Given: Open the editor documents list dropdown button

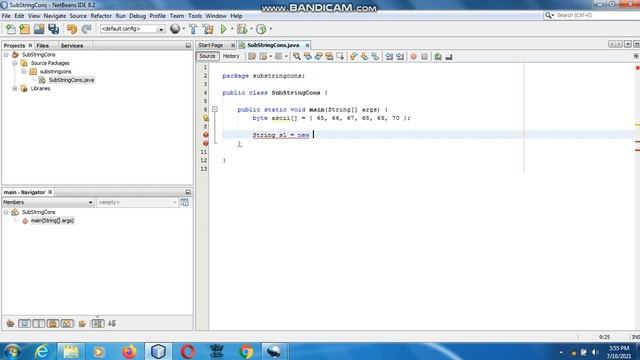Looking at the screenshot, I should 628,44.
